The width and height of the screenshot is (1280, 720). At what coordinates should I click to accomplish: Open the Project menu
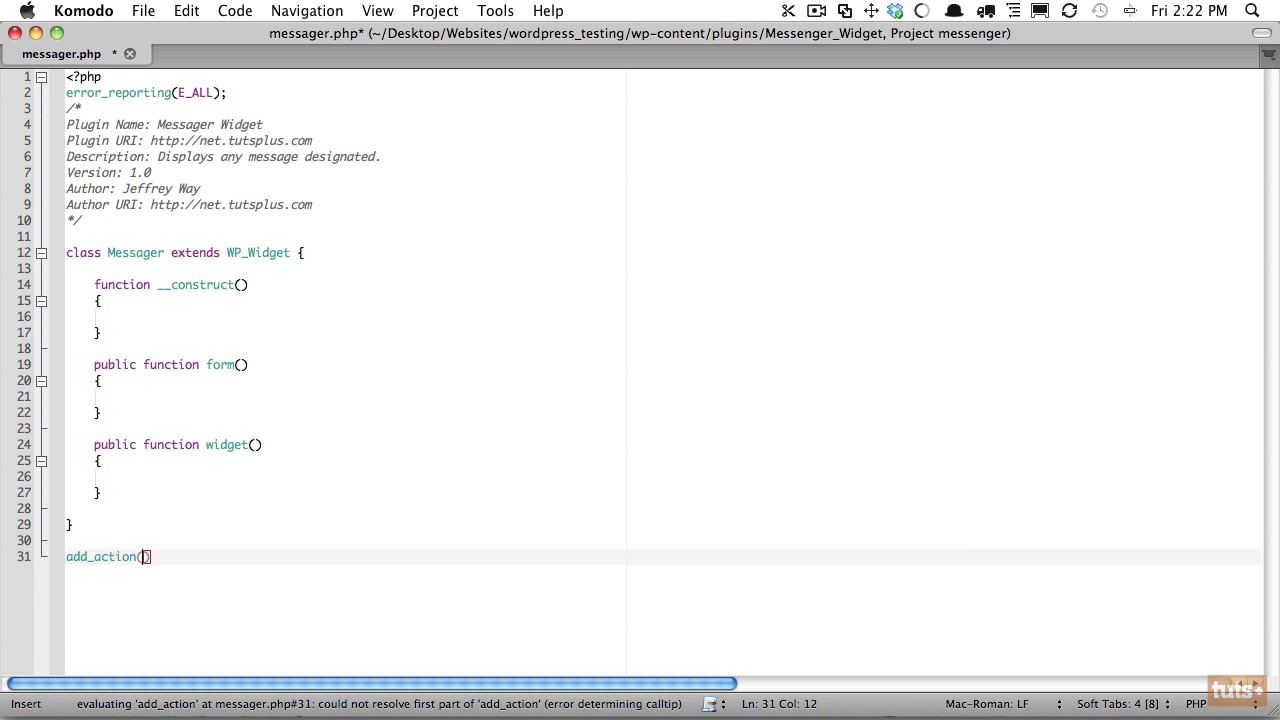pos(435,11)
